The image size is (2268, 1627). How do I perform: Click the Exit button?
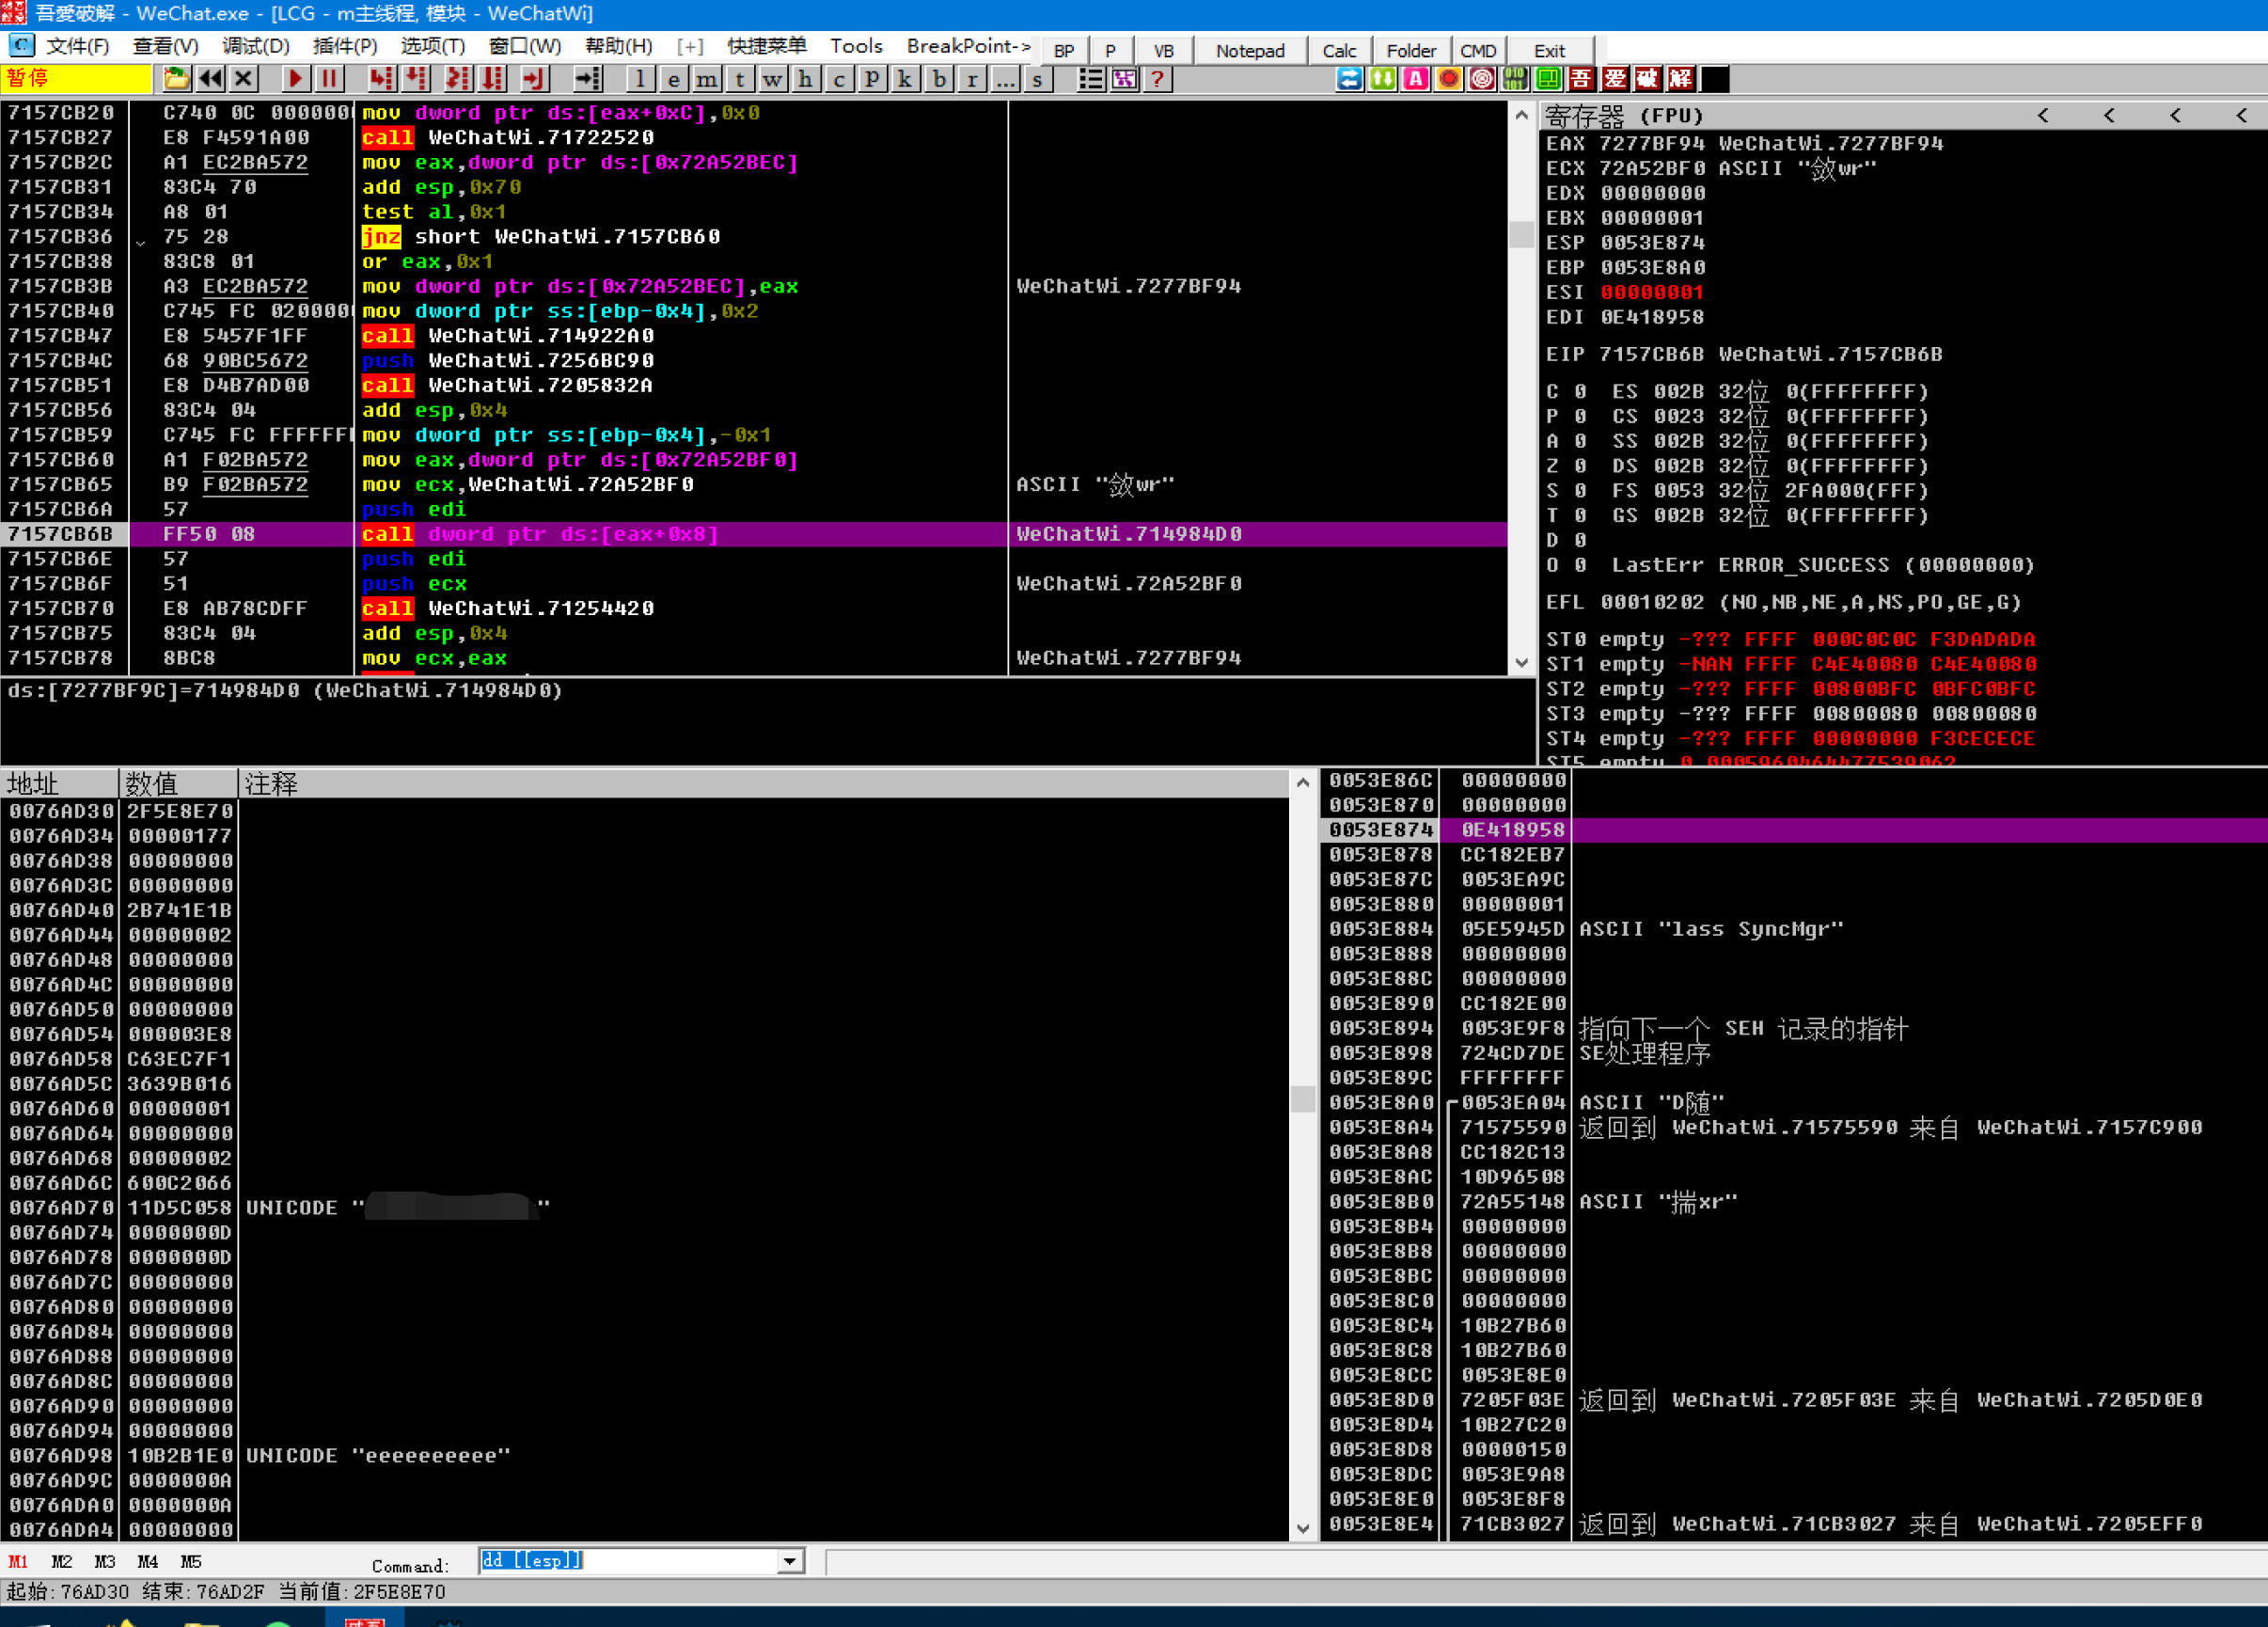pyautogui.click(x=1549, y=51)
